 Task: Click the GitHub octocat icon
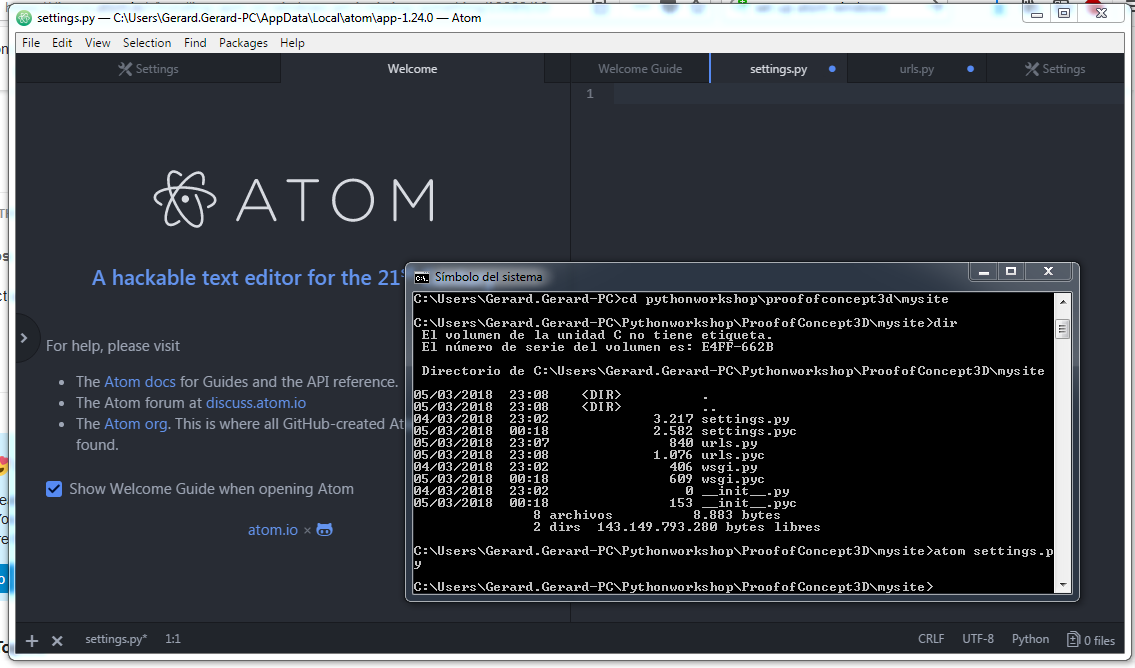point(324,530)
